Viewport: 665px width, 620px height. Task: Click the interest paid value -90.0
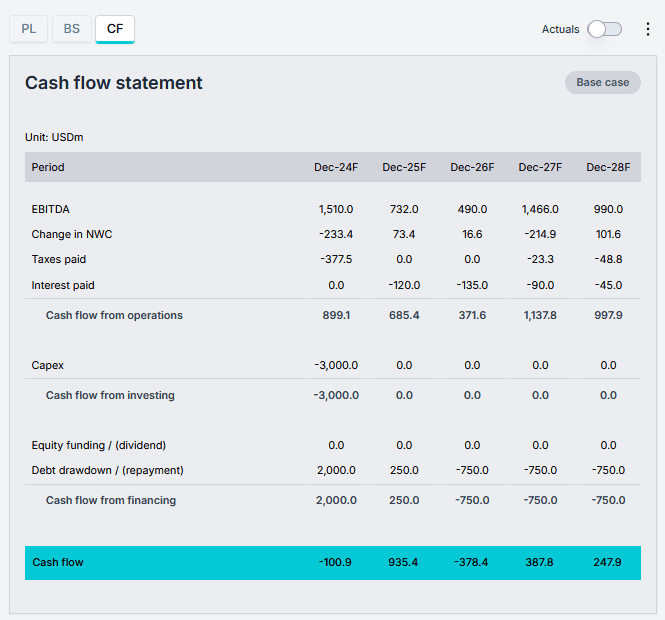pyautogui.click(x=540, y=285)
